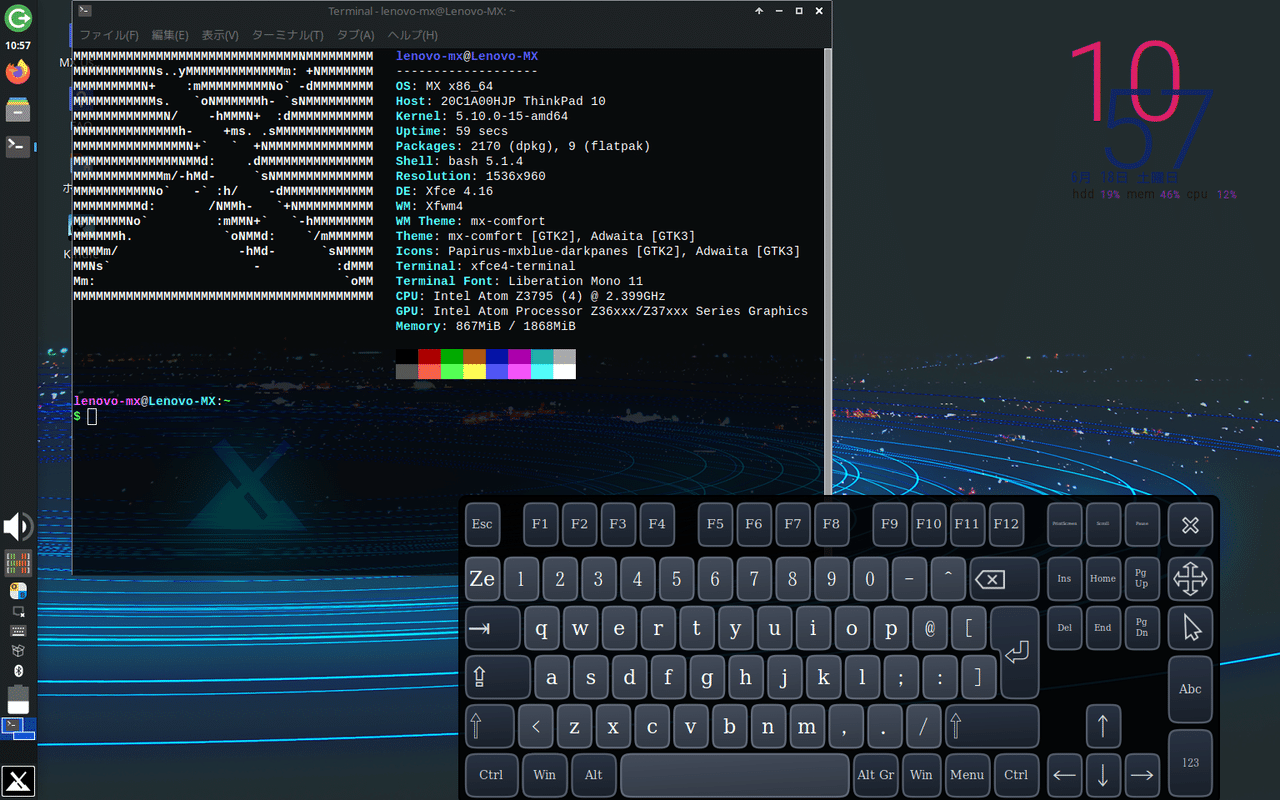Click the green color block in neofetch output
Screen dimensions: 1280x800
[x=452, y=356]
